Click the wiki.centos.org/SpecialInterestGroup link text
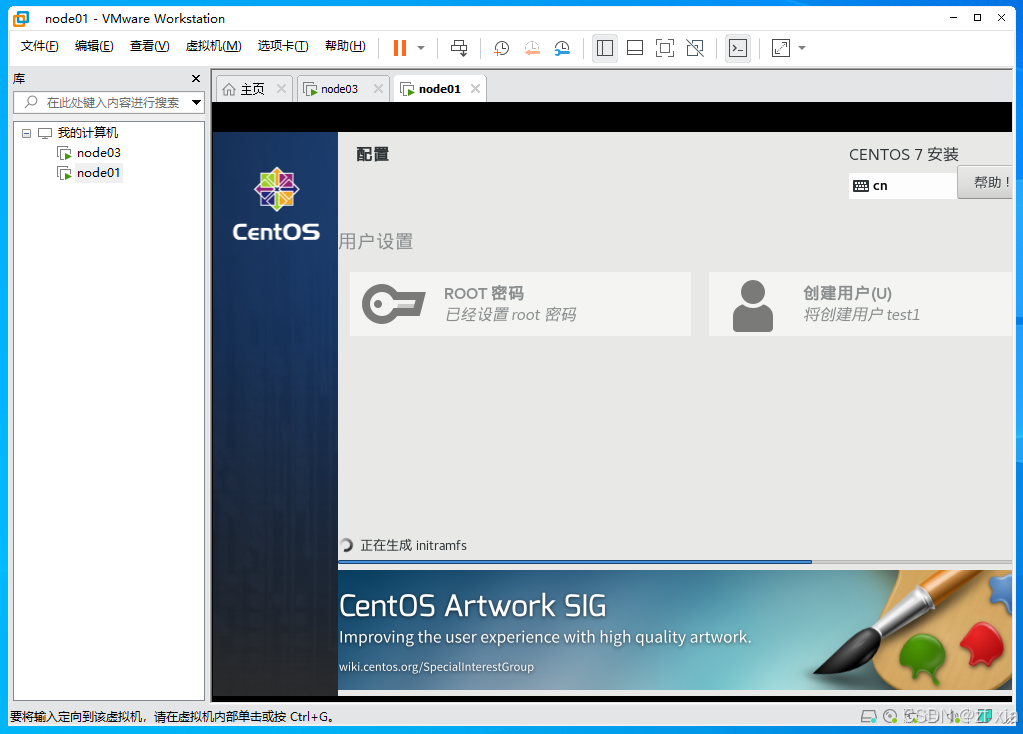Screen dimensions: 1023x734 pos(436,667)
